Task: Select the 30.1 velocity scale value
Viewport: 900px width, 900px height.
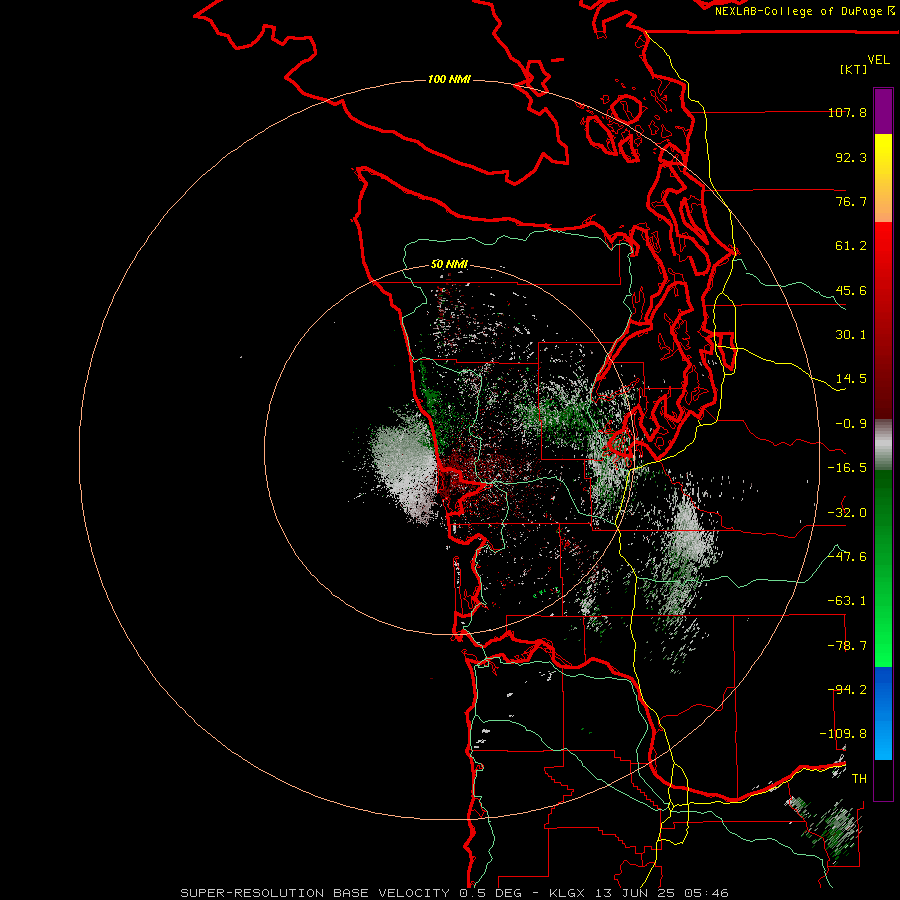Action: [851, 335]
